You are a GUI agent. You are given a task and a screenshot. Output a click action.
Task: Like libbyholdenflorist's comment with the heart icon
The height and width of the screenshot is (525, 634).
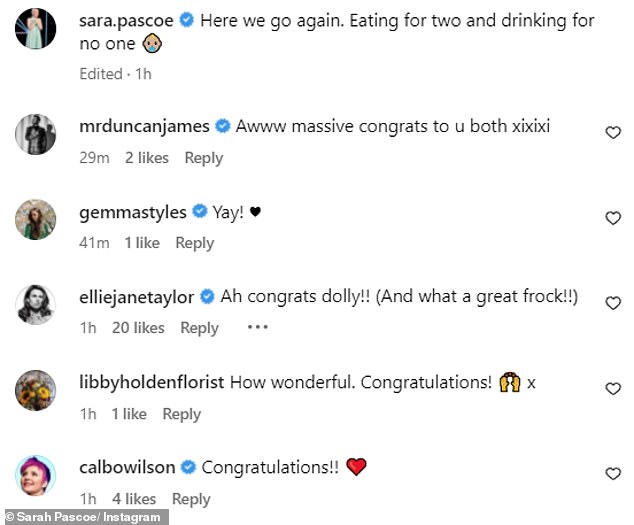613,389
